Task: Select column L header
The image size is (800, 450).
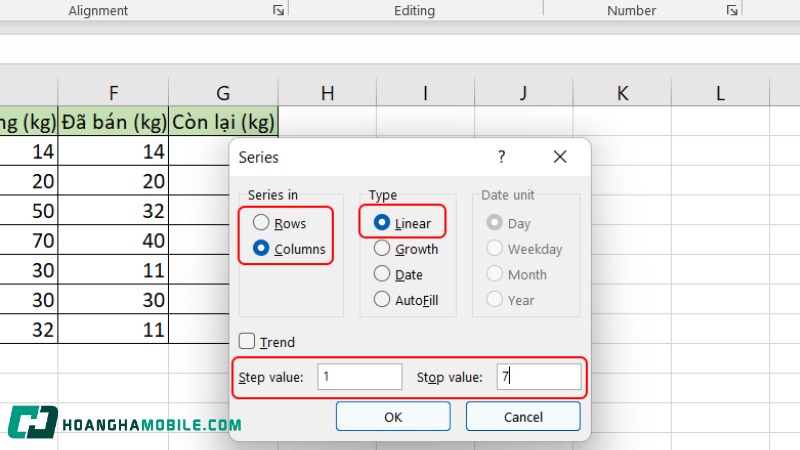Action: 720,93
